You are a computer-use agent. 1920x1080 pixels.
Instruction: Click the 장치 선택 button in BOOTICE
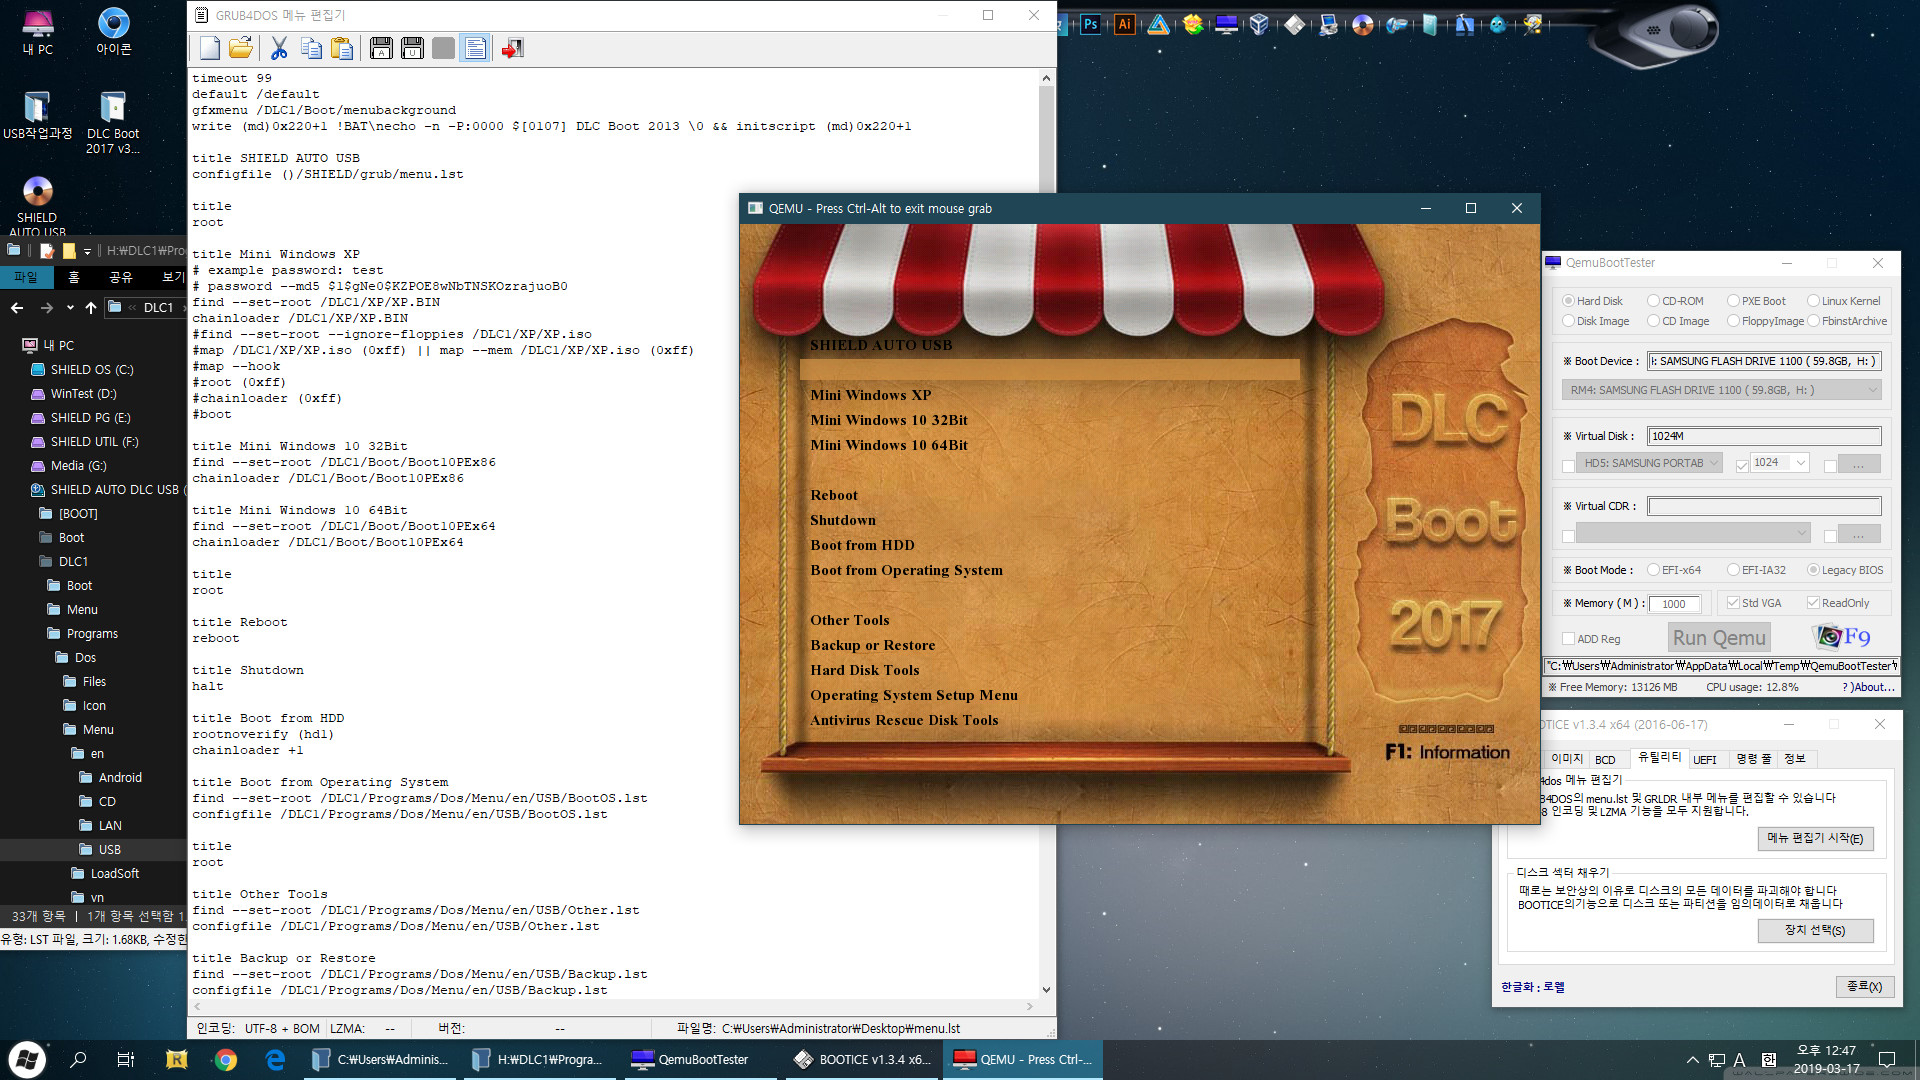[1815, 931]
